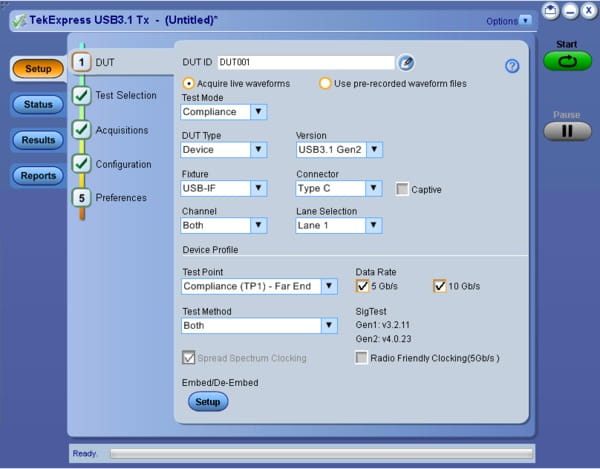Click the Gen2: v4.0.23 SigTest text

[x=383, y=339]
